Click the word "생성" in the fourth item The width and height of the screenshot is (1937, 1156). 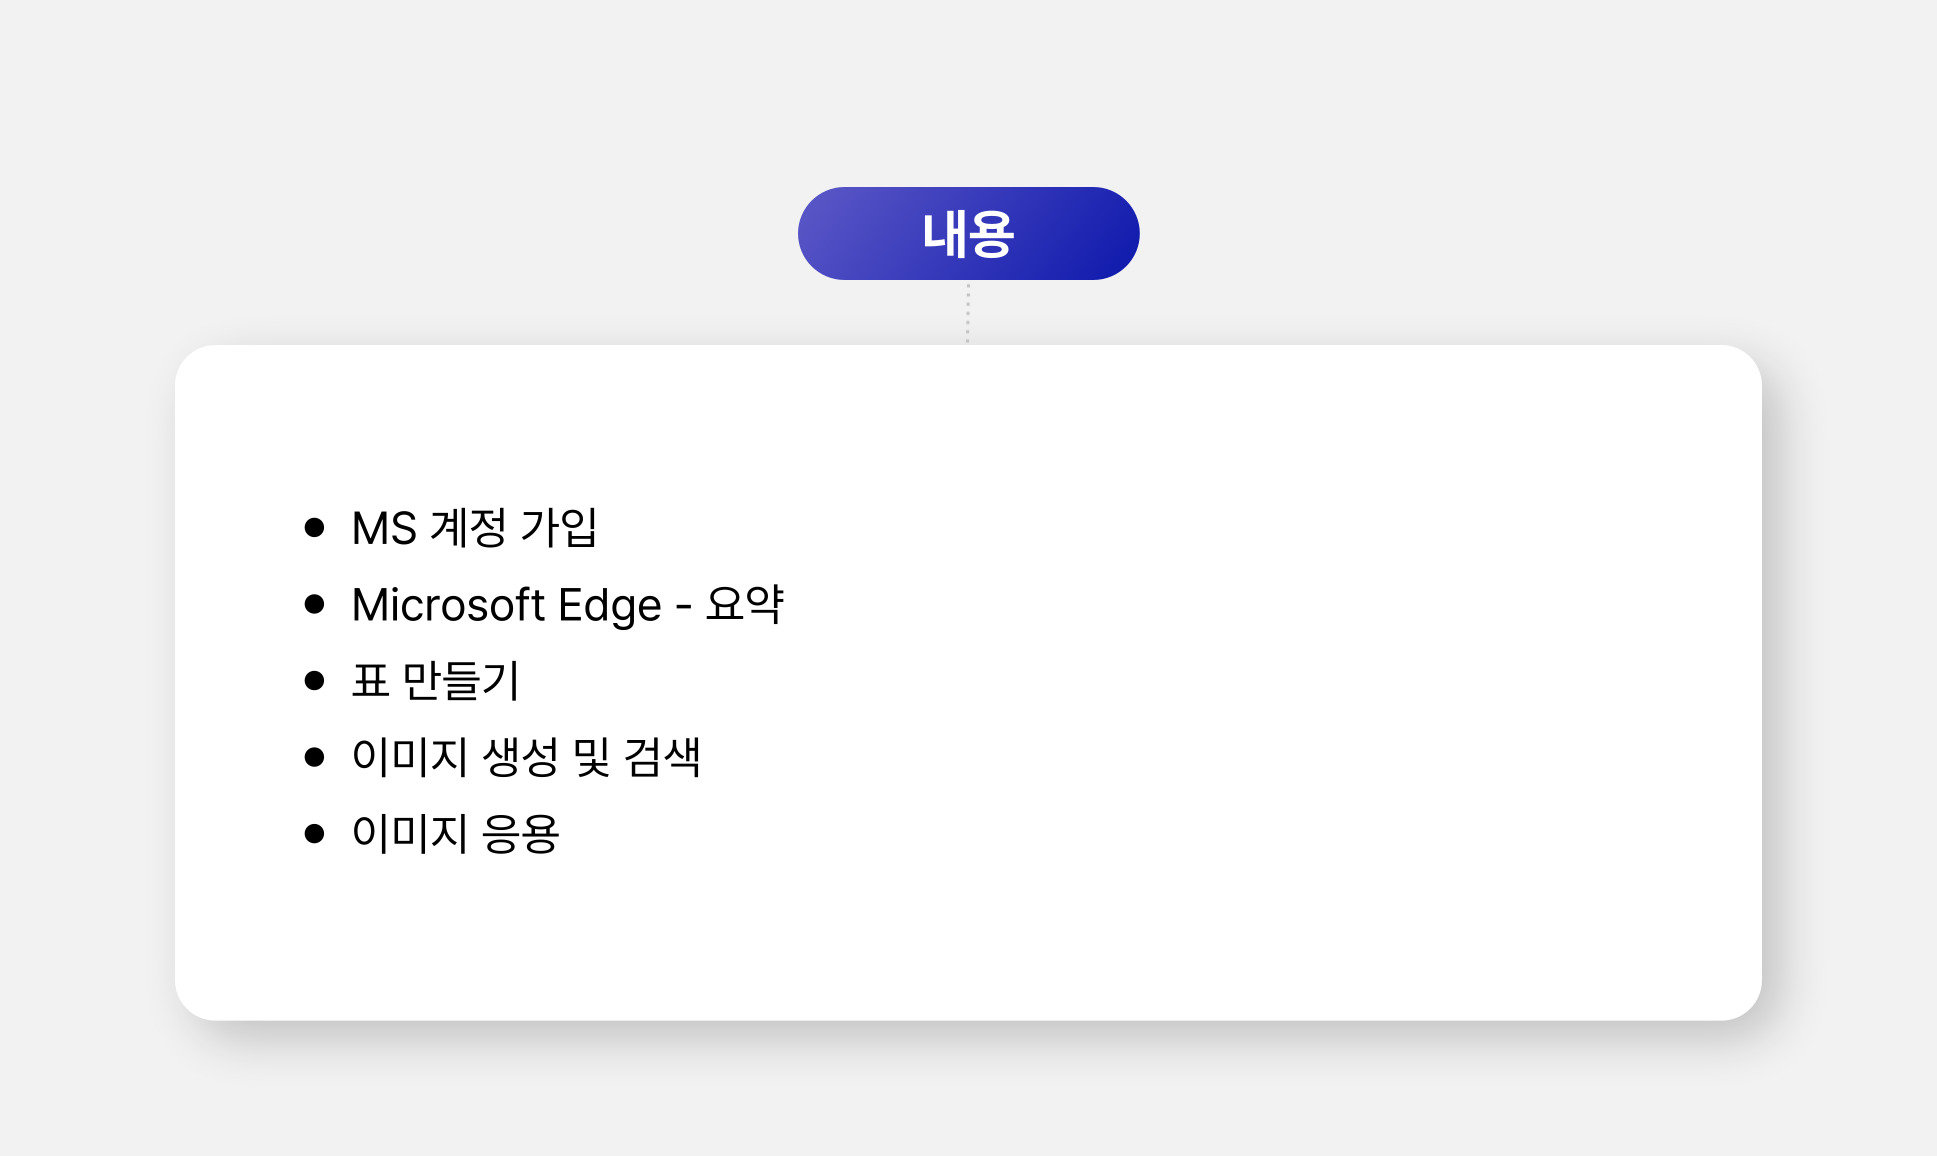(x=520, y=757)
